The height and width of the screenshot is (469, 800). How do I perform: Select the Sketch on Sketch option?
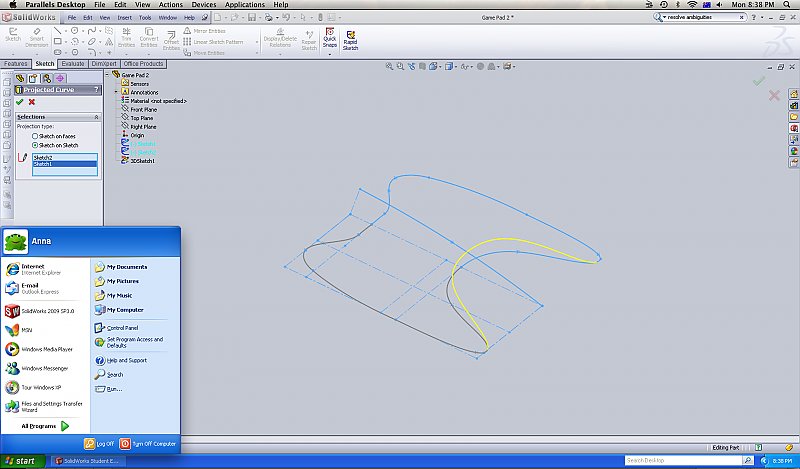[x=36, y=145]
